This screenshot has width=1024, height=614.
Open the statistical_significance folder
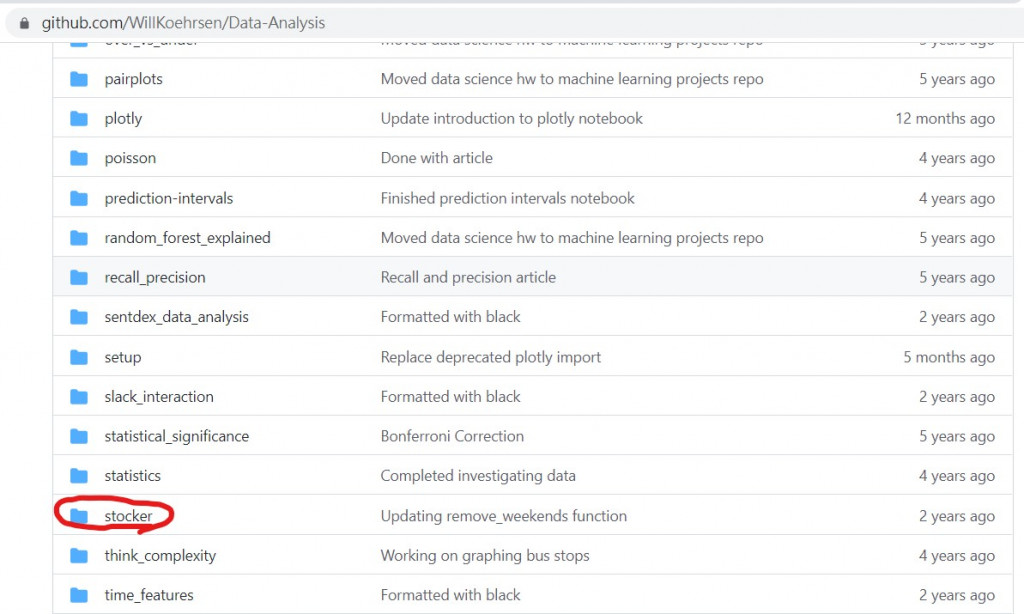176,436
